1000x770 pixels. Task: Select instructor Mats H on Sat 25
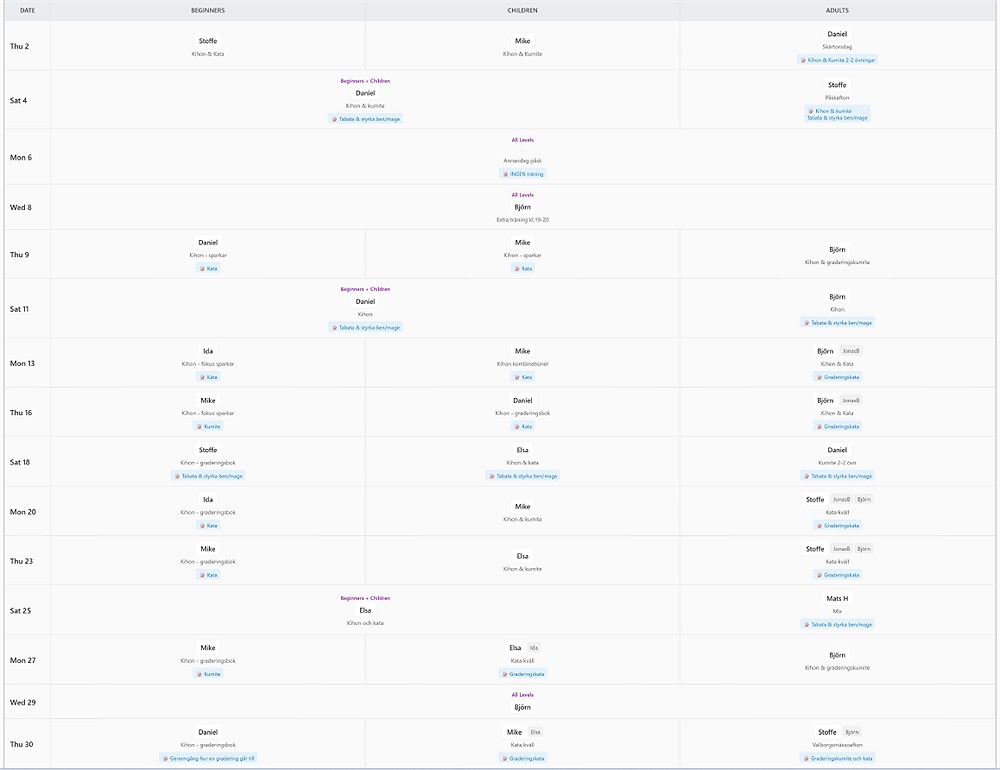pyautogui.click(x=837, y=598)
